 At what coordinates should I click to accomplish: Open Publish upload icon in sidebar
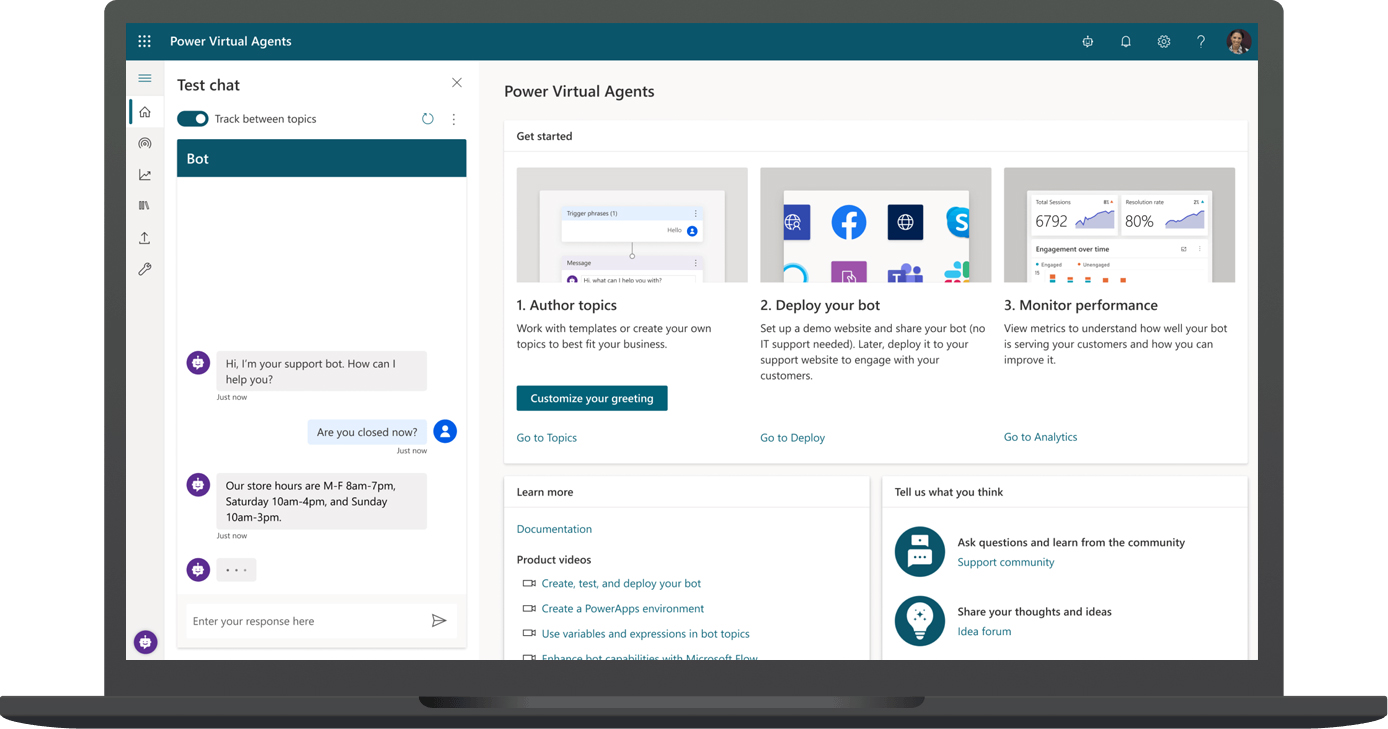tap(145, 238)
